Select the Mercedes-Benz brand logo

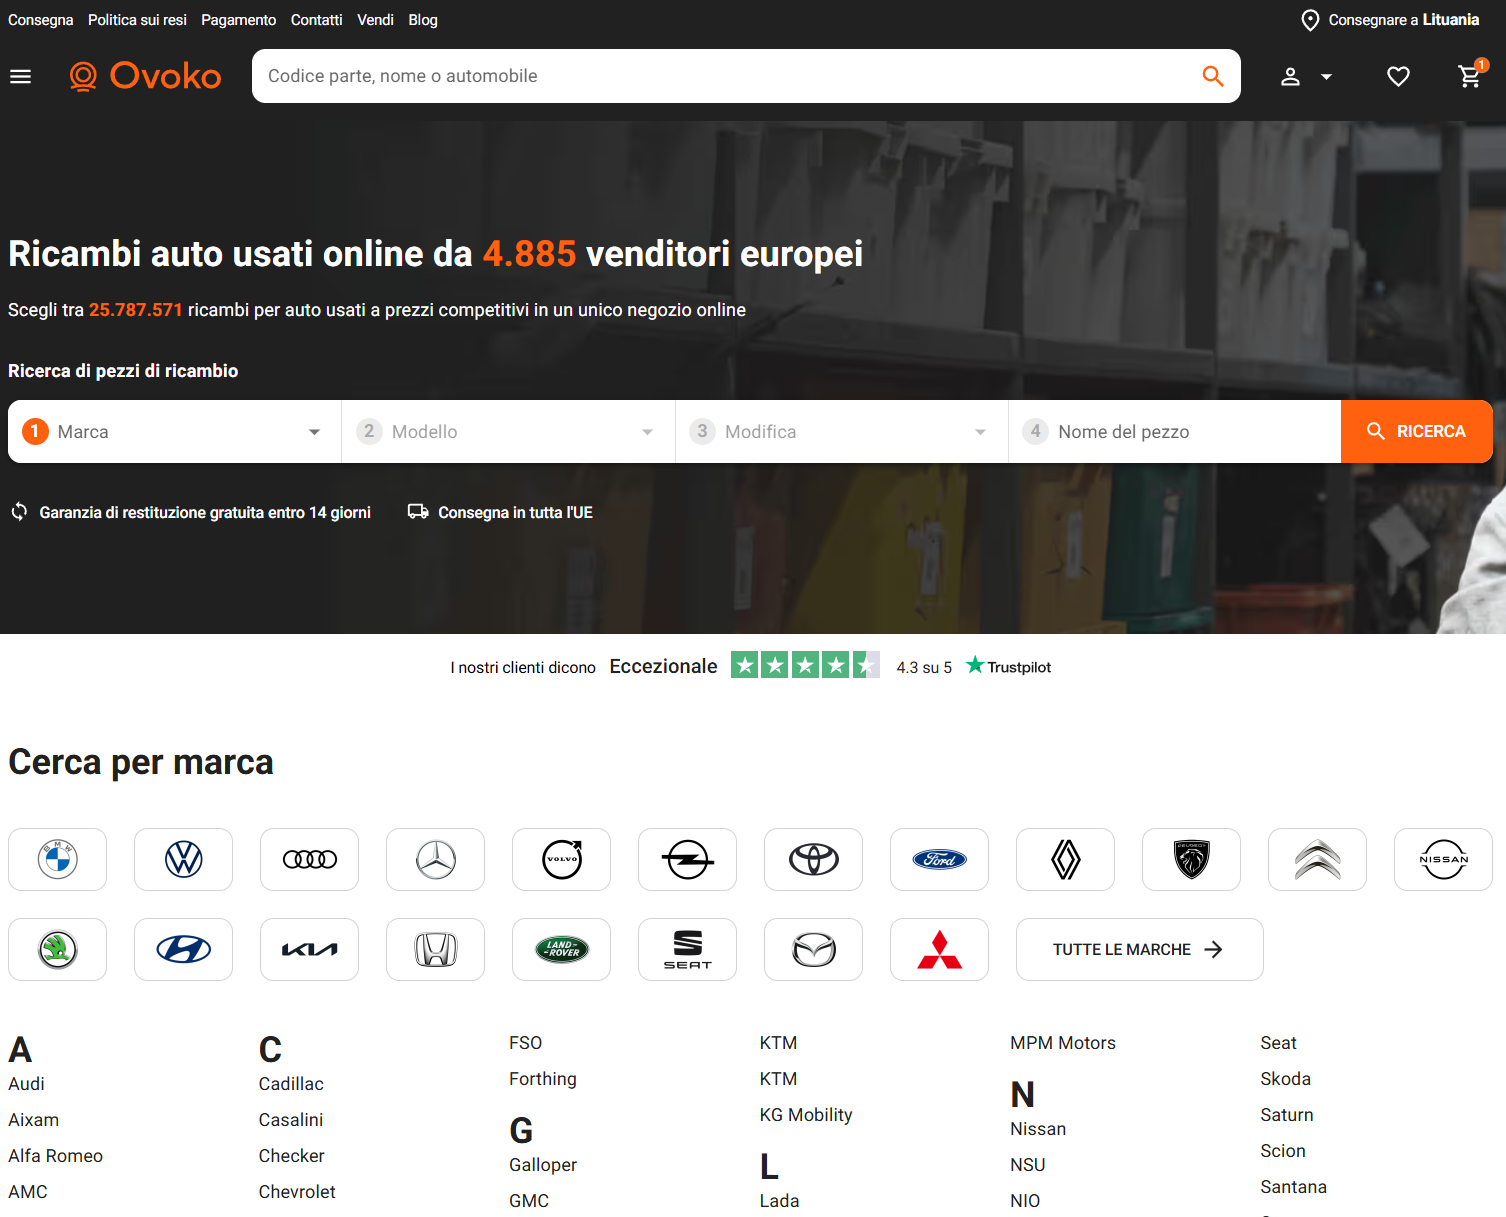click(436, 859)
